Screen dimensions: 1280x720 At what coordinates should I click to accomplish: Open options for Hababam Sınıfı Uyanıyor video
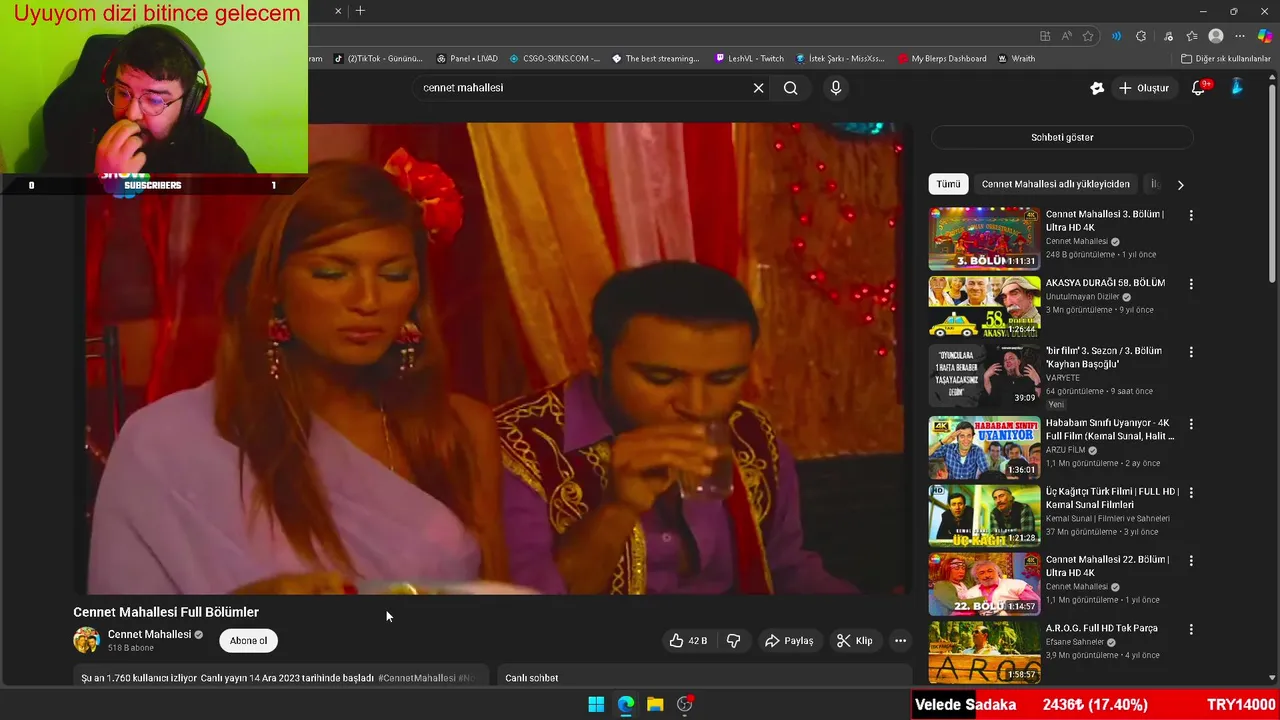coord(1190,424)
